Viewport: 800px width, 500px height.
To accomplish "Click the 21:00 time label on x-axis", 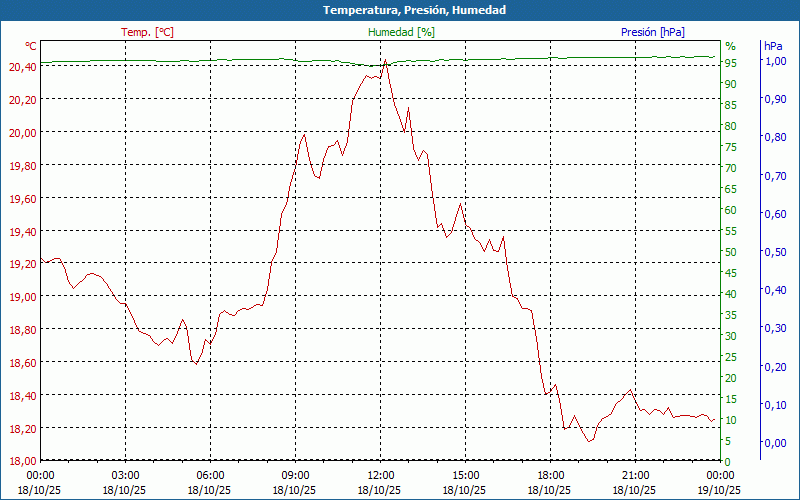I will [635, 475].
